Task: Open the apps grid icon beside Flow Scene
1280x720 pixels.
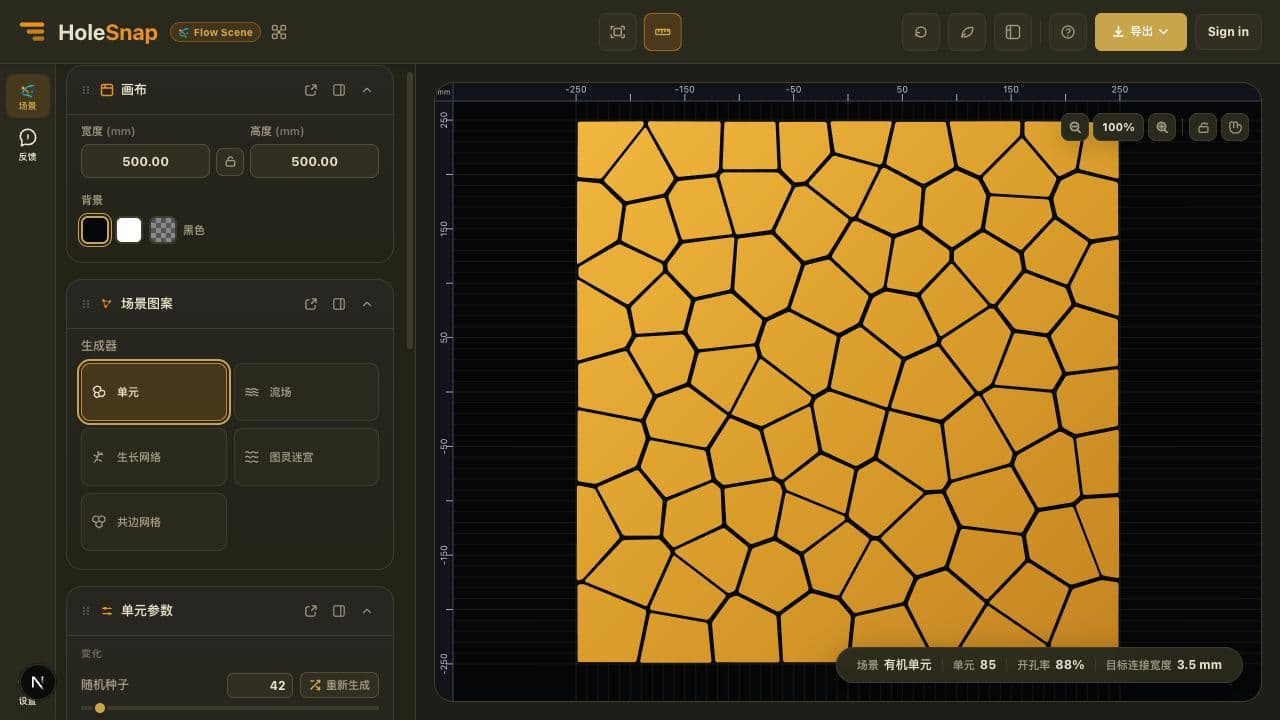Action: 279,32
